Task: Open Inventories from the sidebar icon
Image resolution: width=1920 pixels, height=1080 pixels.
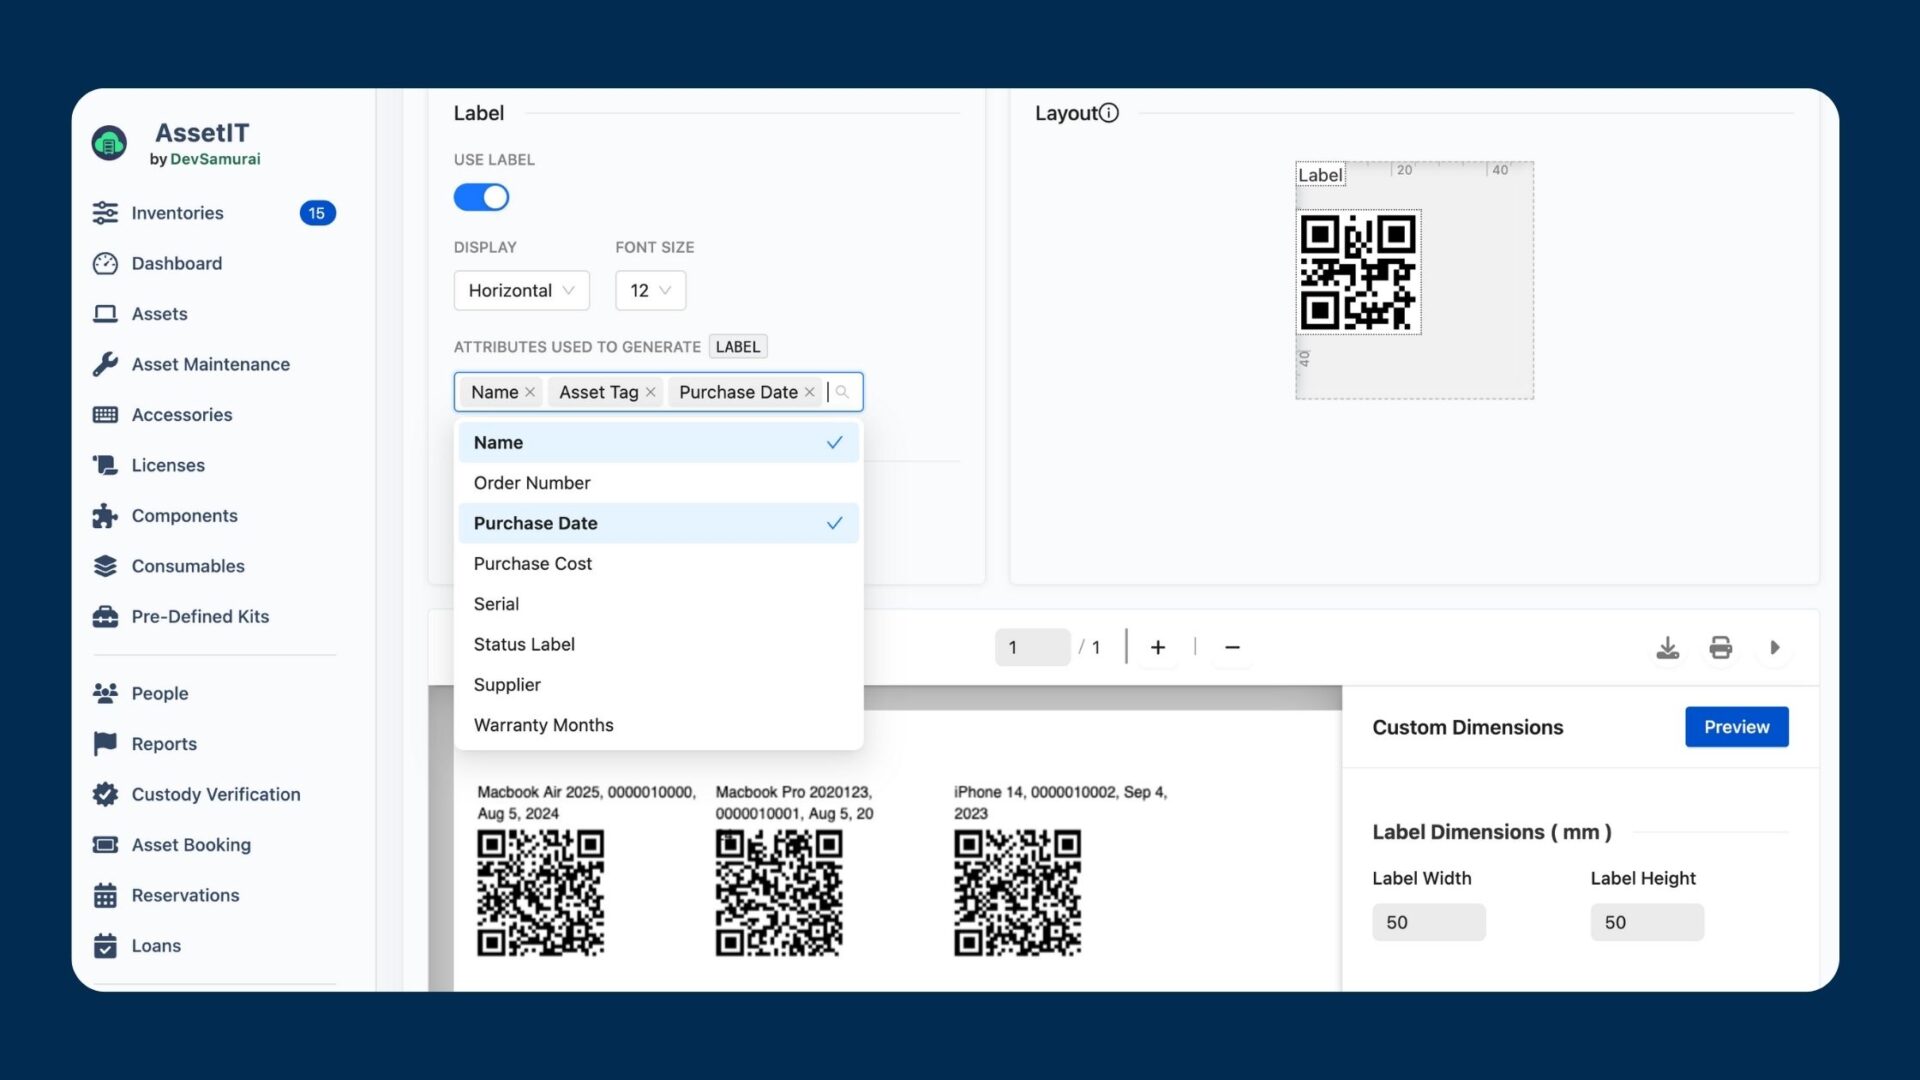Action: click(105, 213)
